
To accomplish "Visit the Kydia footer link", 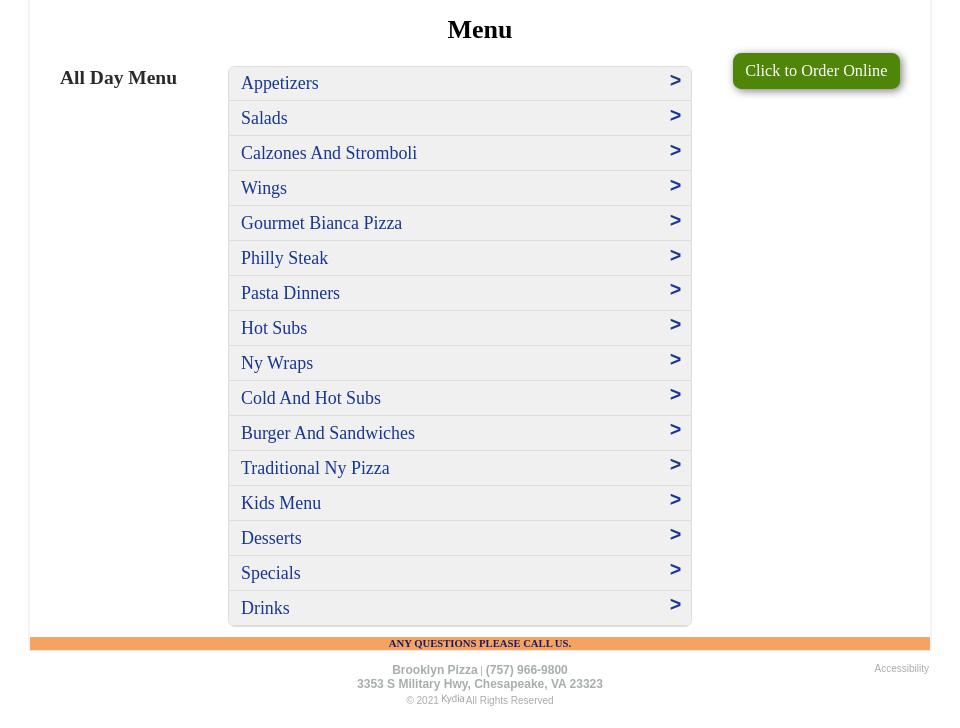I will pos(452,699).
